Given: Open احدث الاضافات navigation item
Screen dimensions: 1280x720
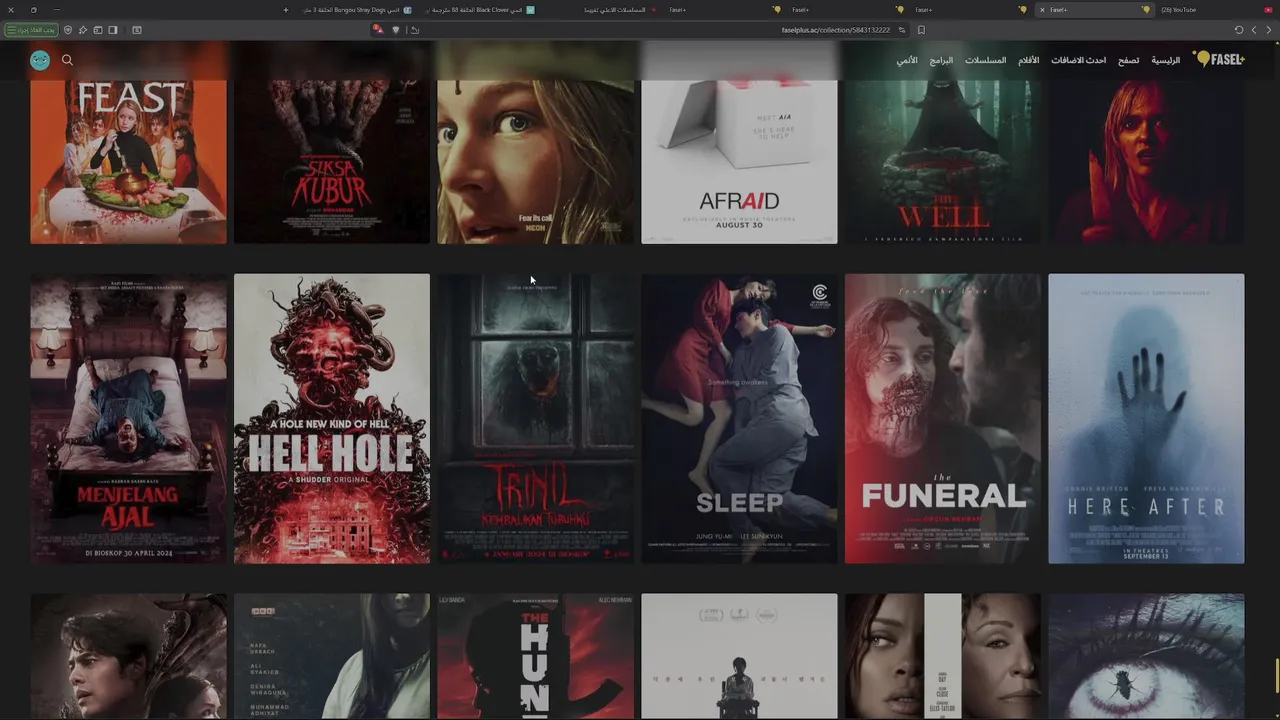Looking at the screenshot, I should click(1078, 60).
